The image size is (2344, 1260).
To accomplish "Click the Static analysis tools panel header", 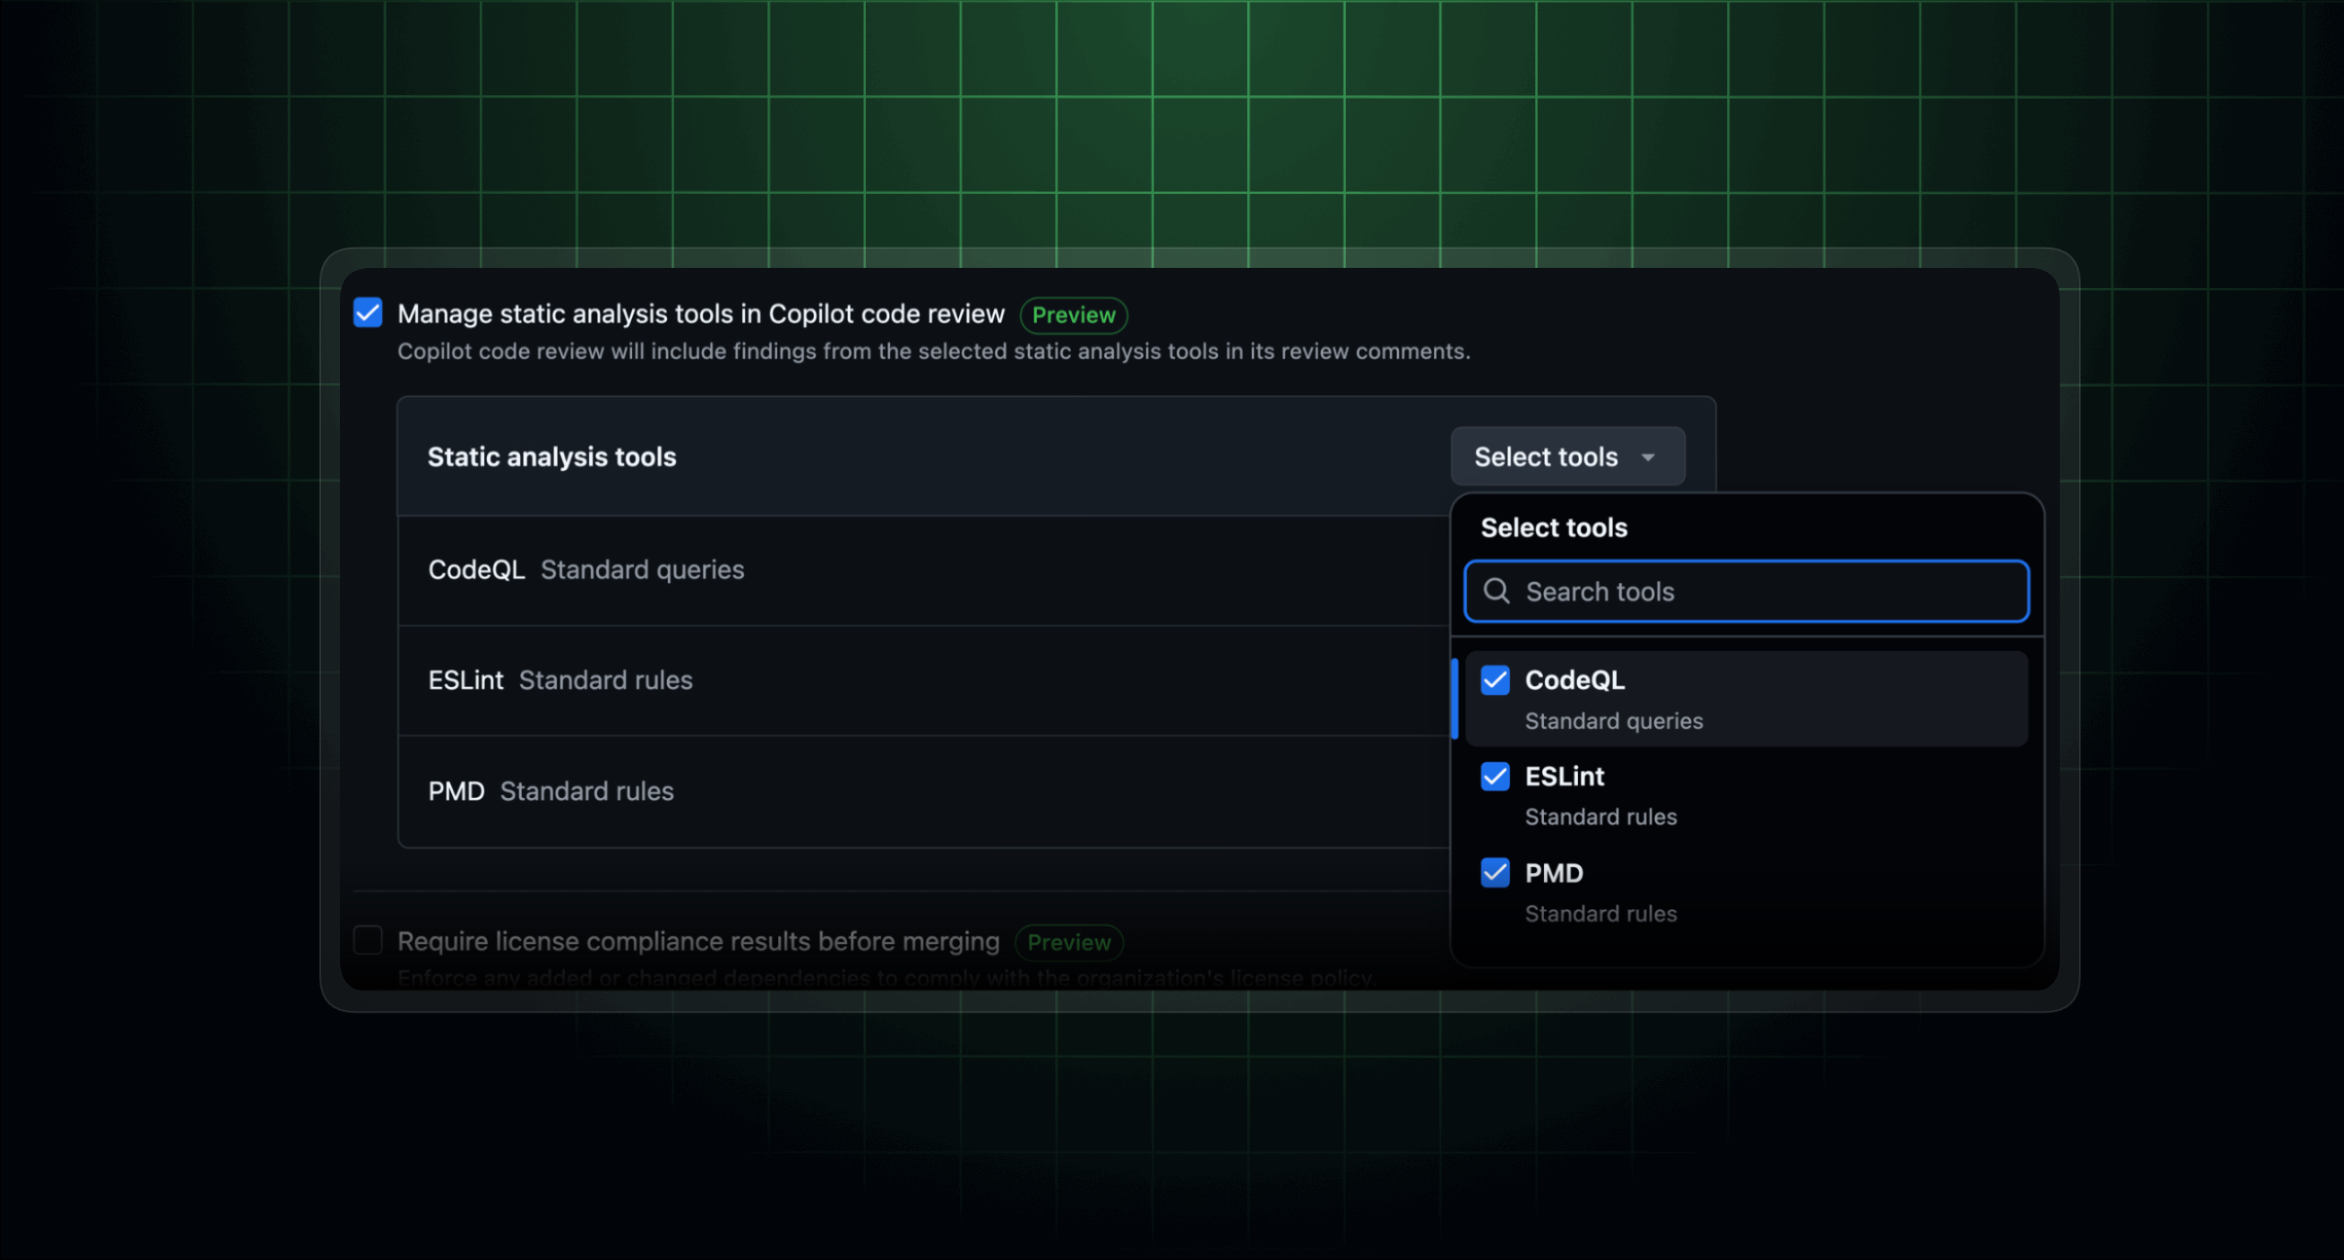I will (552, 456).
